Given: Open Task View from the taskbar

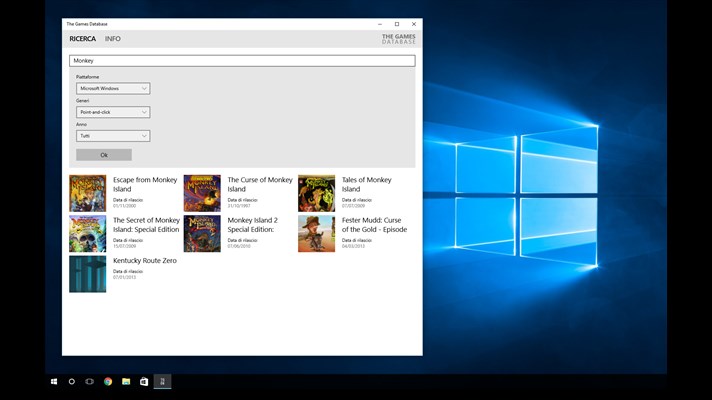Looking at the screenshot, I should pos(89,381).
